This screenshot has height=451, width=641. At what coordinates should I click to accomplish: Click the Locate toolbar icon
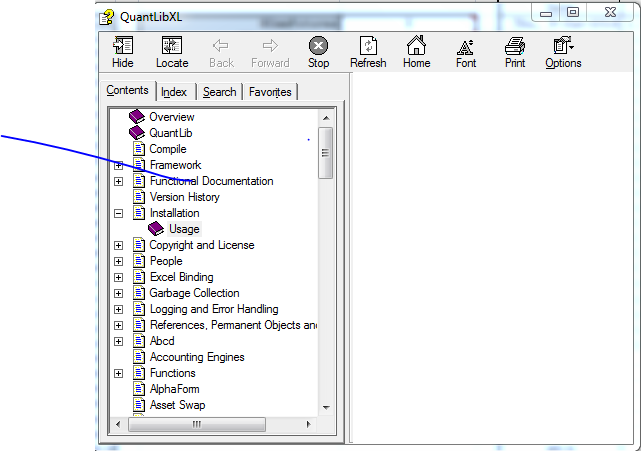point(172,47)
